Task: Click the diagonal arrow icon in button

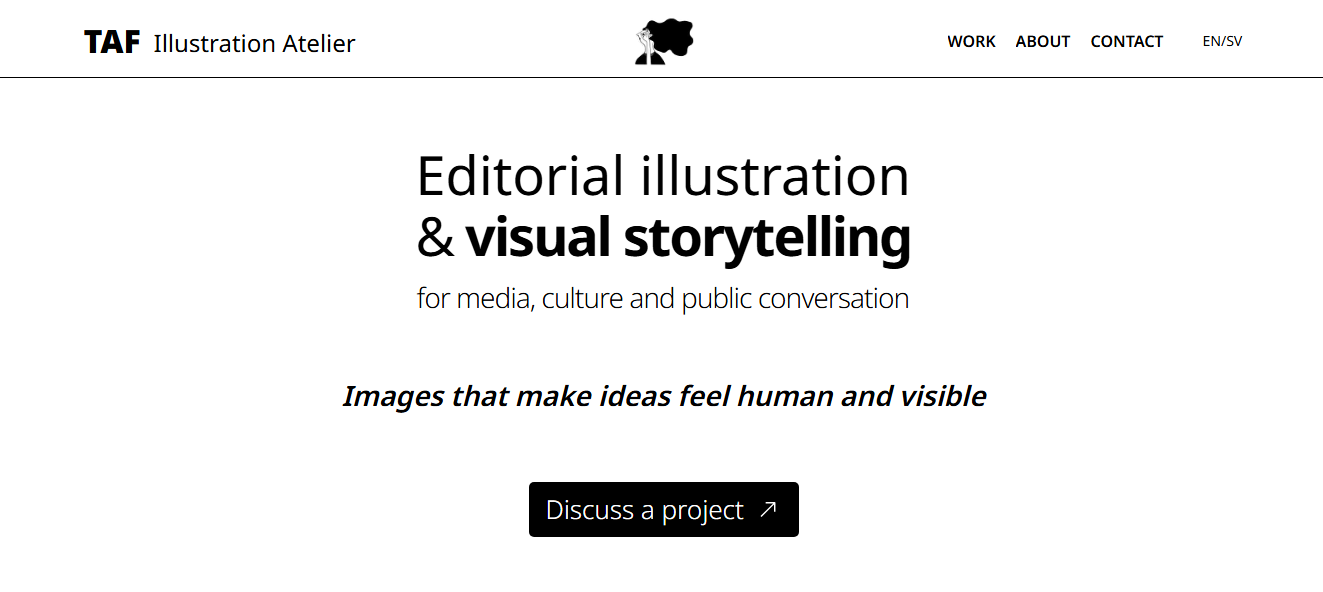Action: pyautogui.click(x=768, y=509)
